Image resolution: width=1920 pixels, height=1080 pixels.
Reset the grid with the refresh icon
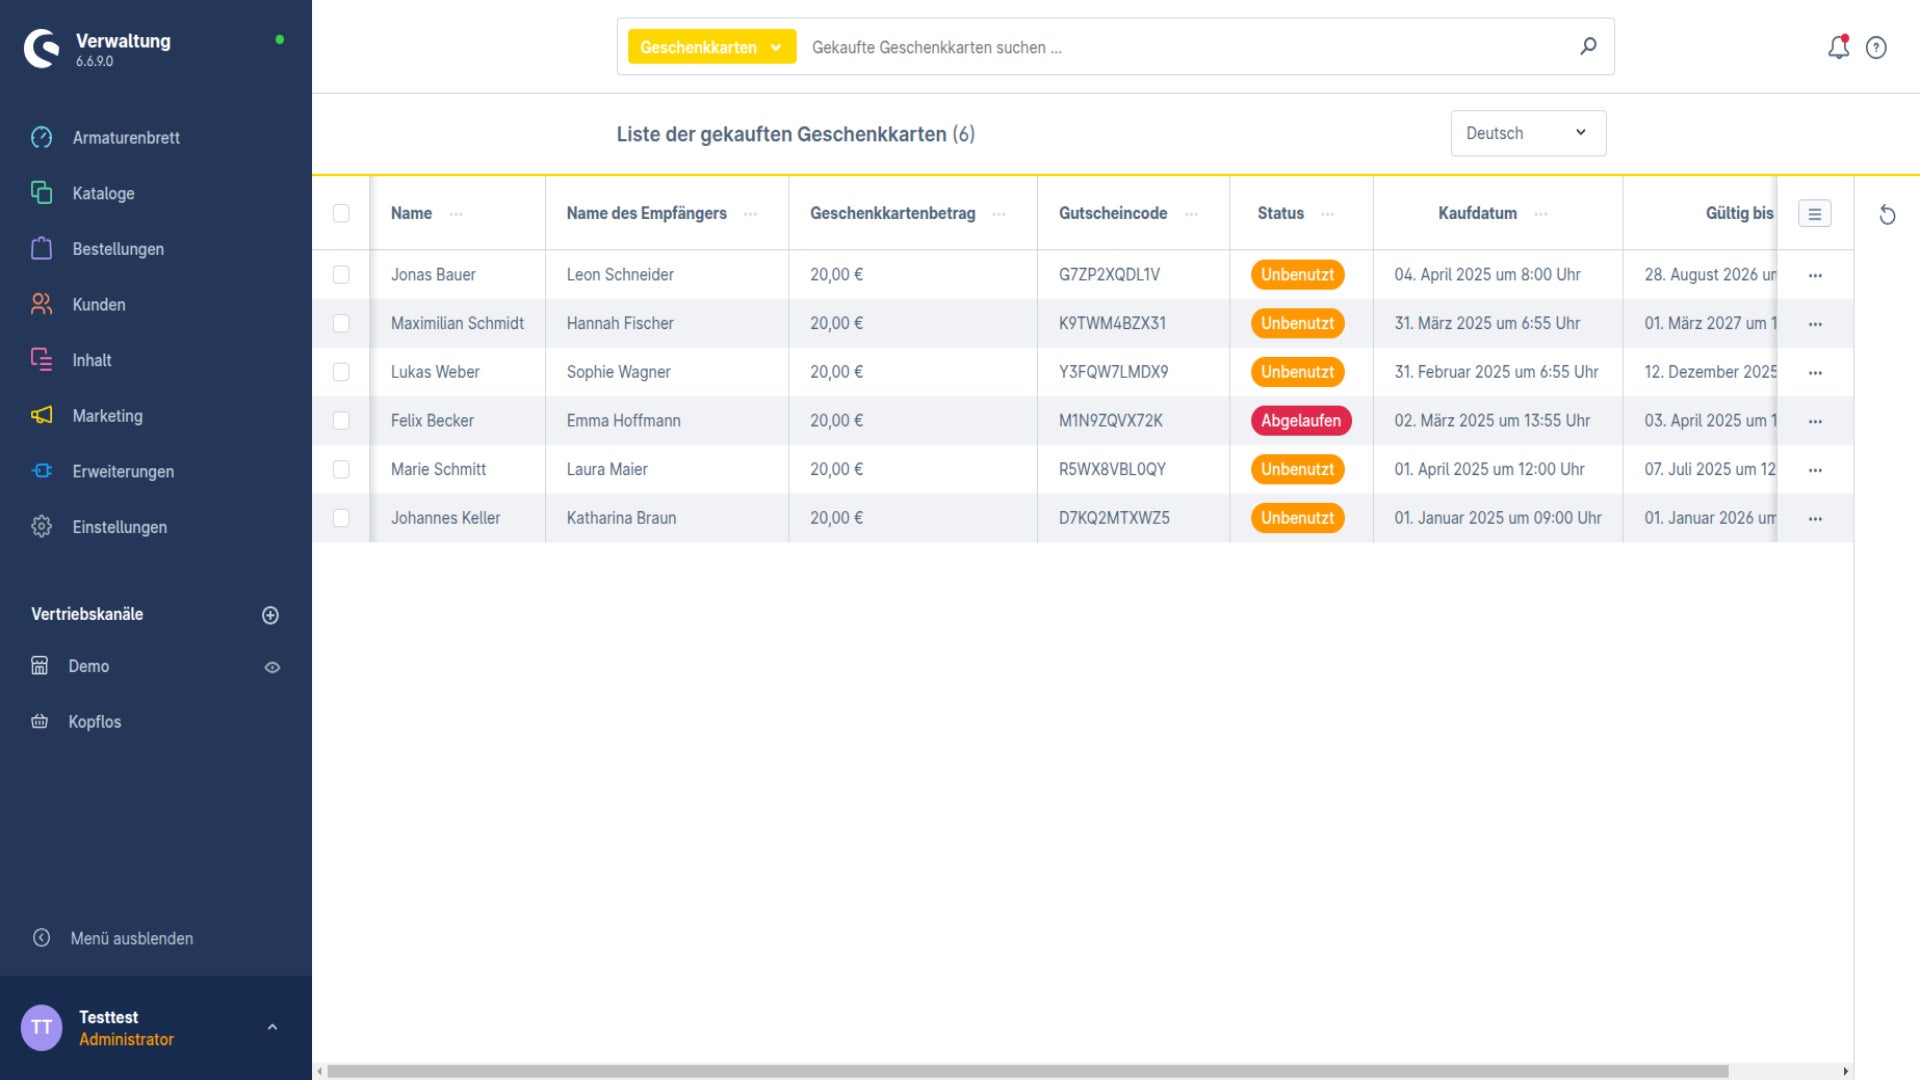[x=1887, y=215]
